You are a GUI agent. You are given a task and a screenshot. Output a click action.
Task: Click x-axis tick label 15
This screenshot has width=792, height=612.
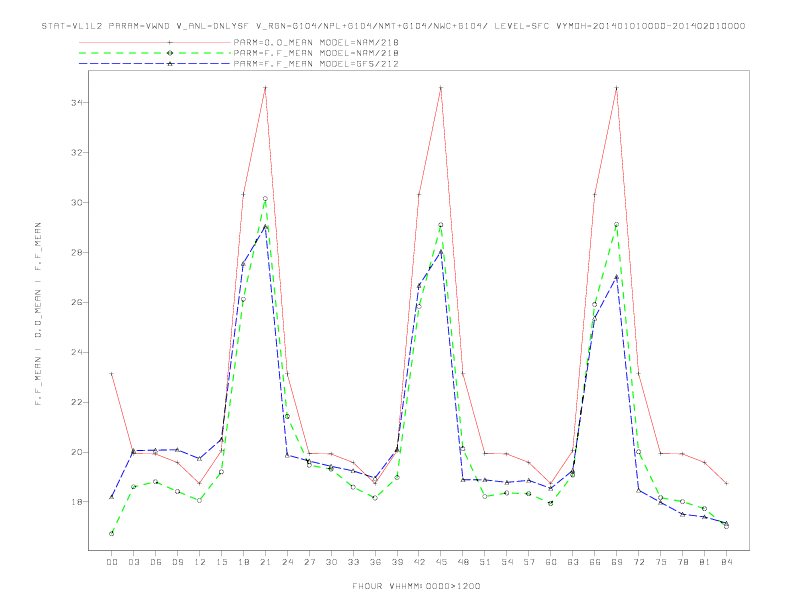[221, 562]
